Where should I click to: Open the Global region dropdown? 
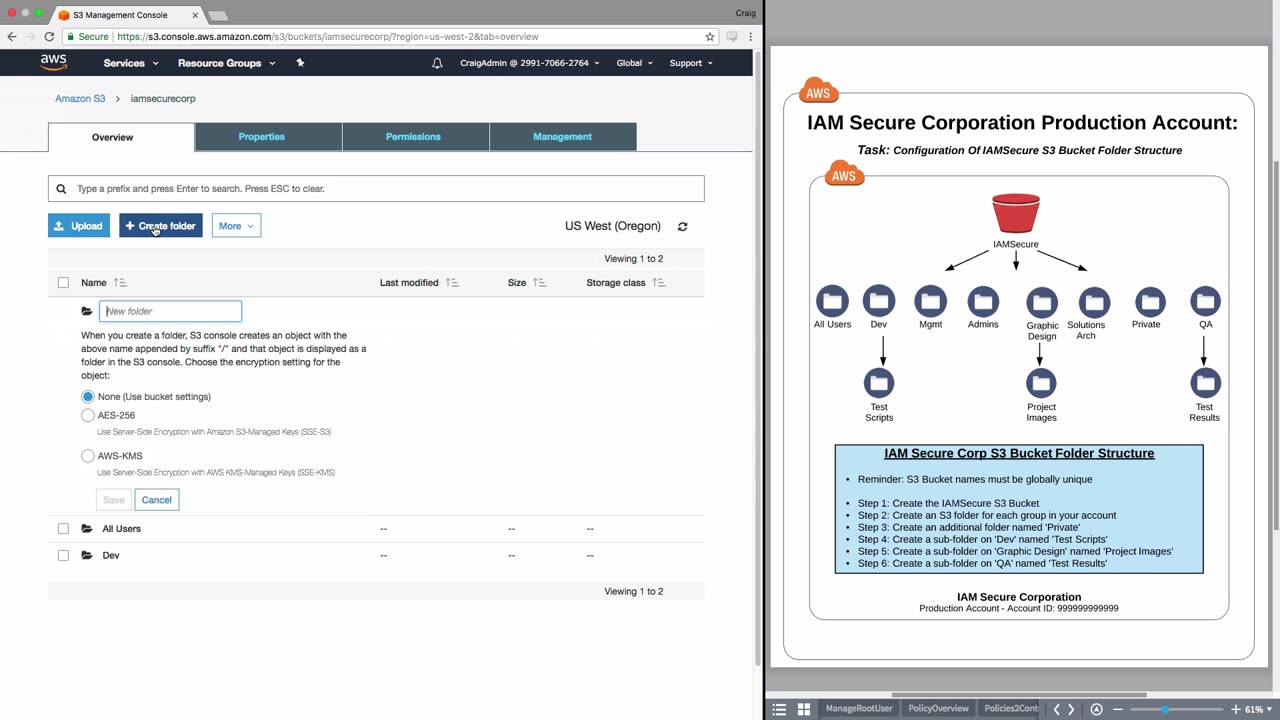[634, 63]
